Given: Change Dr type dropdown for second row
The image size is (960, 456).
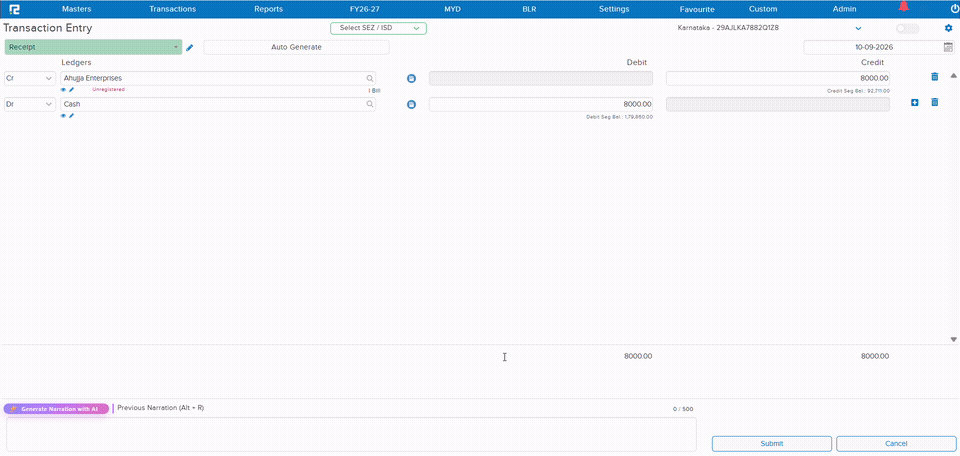Looking at the screenshot, I should [x=29, y=104].
